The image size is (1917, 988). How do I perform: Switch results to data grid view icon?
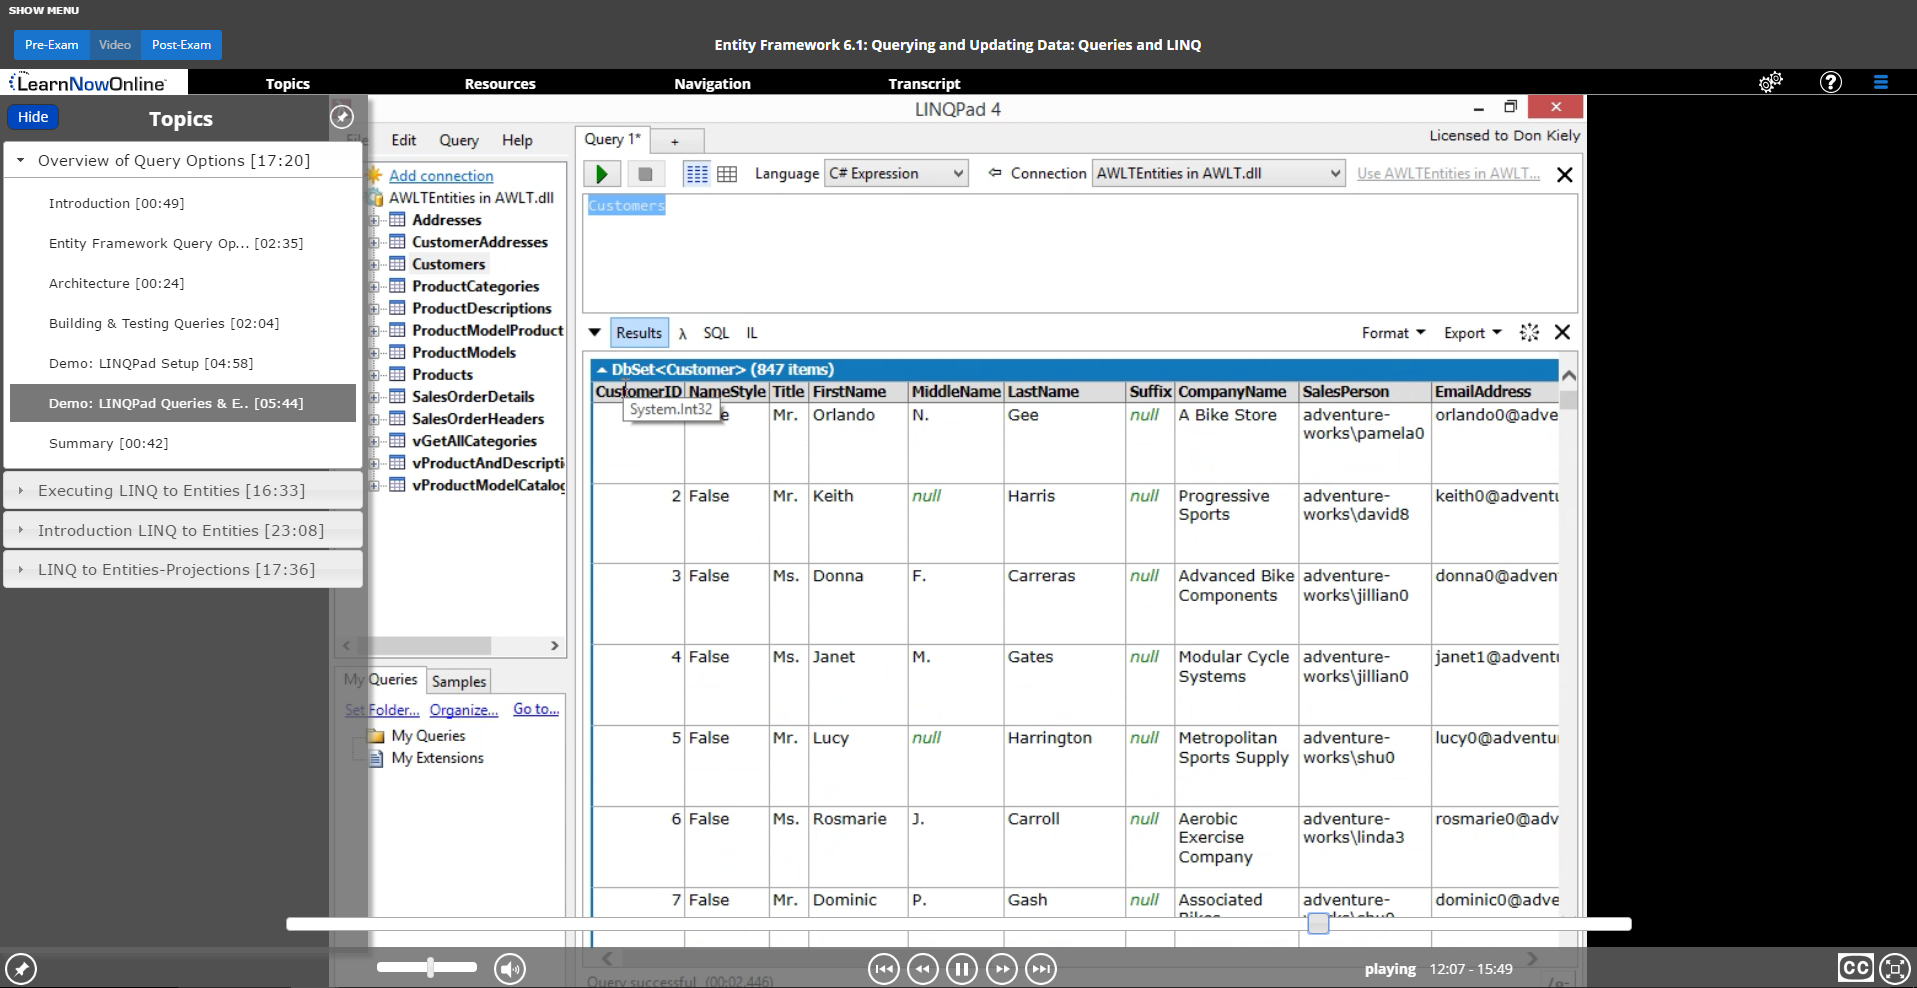[727, 174]
